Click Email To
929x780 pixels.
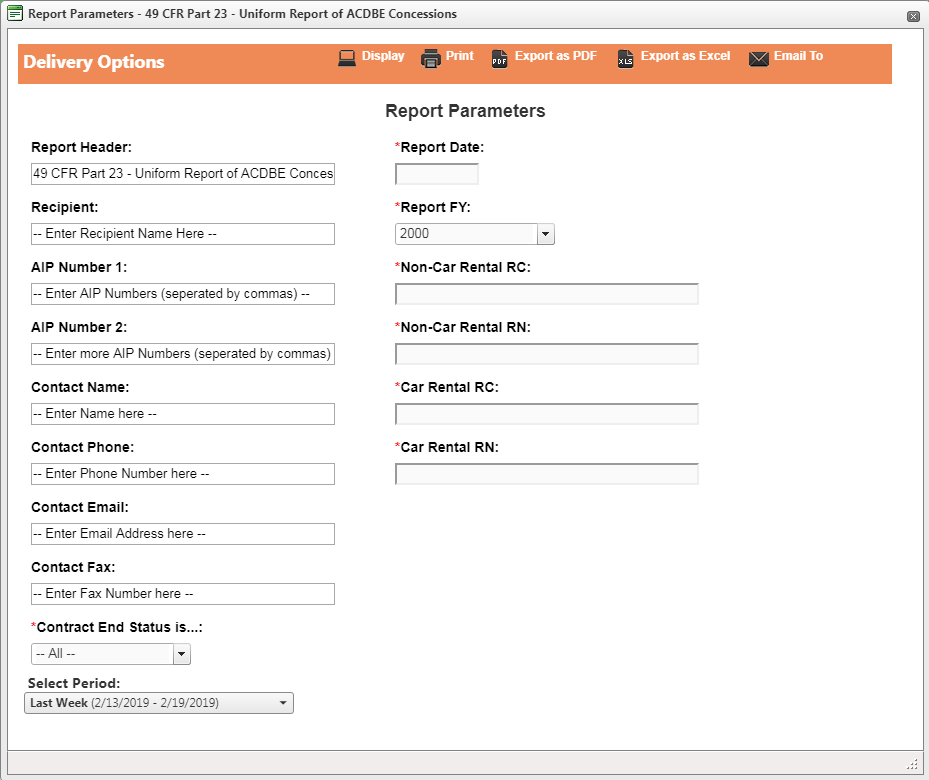(797, 56)
